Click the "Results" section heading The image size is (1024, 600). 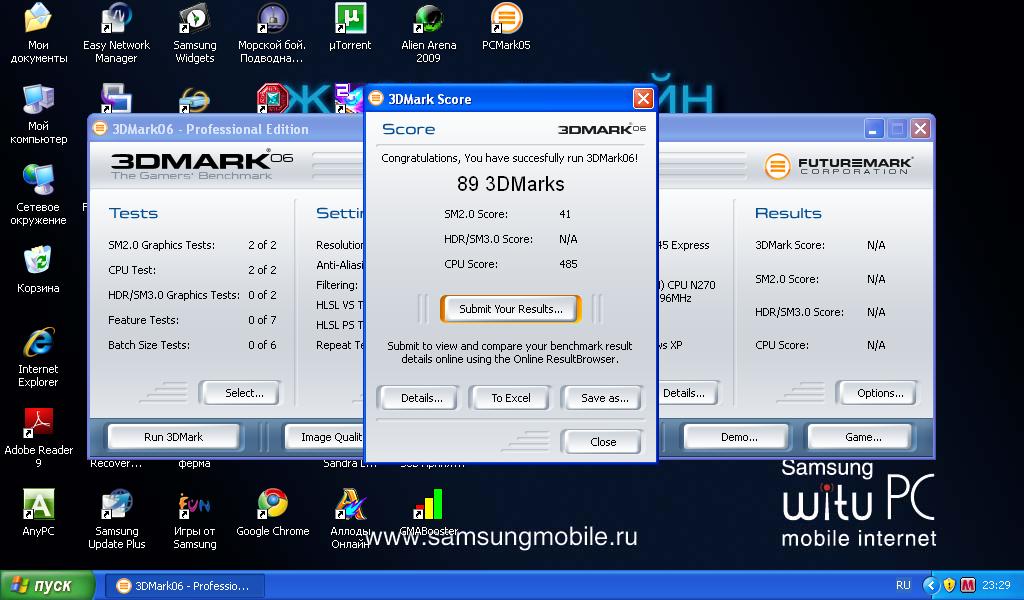(x=788, y=213)
